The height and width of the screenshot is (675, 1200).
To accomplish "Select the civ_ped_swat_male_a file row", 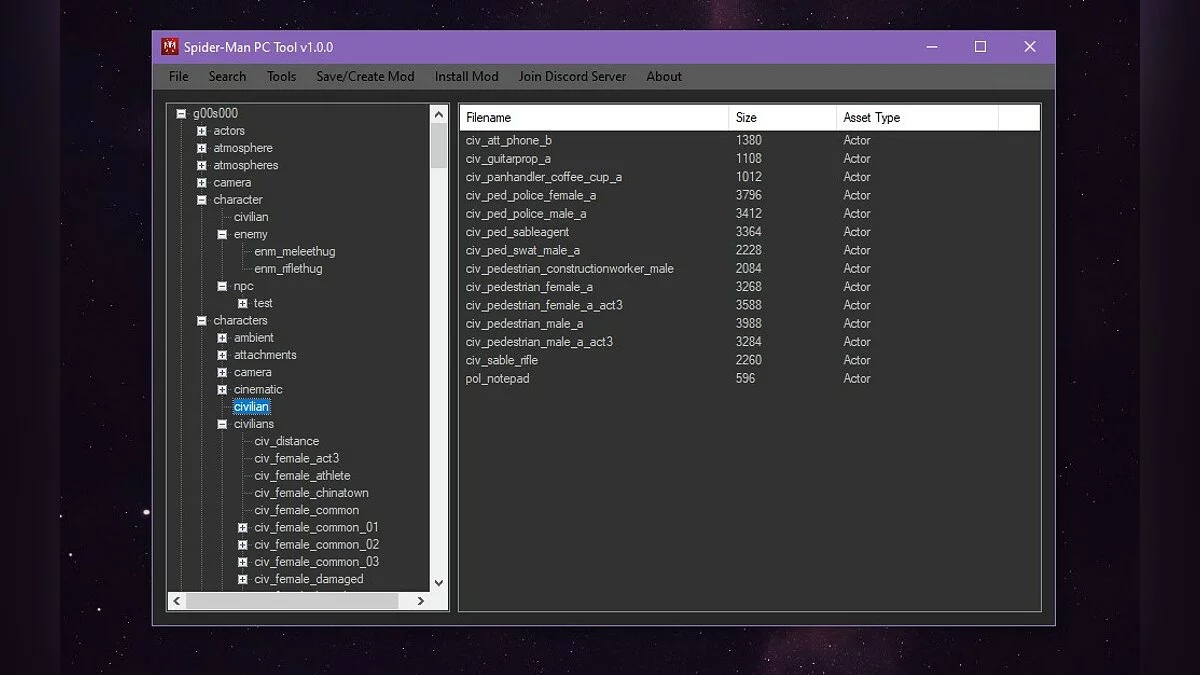I will click(x=523, y=250).
